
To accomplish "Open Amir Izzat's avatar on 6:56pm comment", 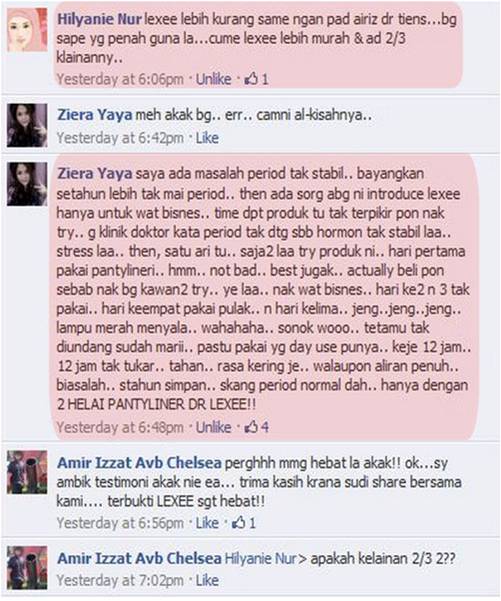I will 27,472.
